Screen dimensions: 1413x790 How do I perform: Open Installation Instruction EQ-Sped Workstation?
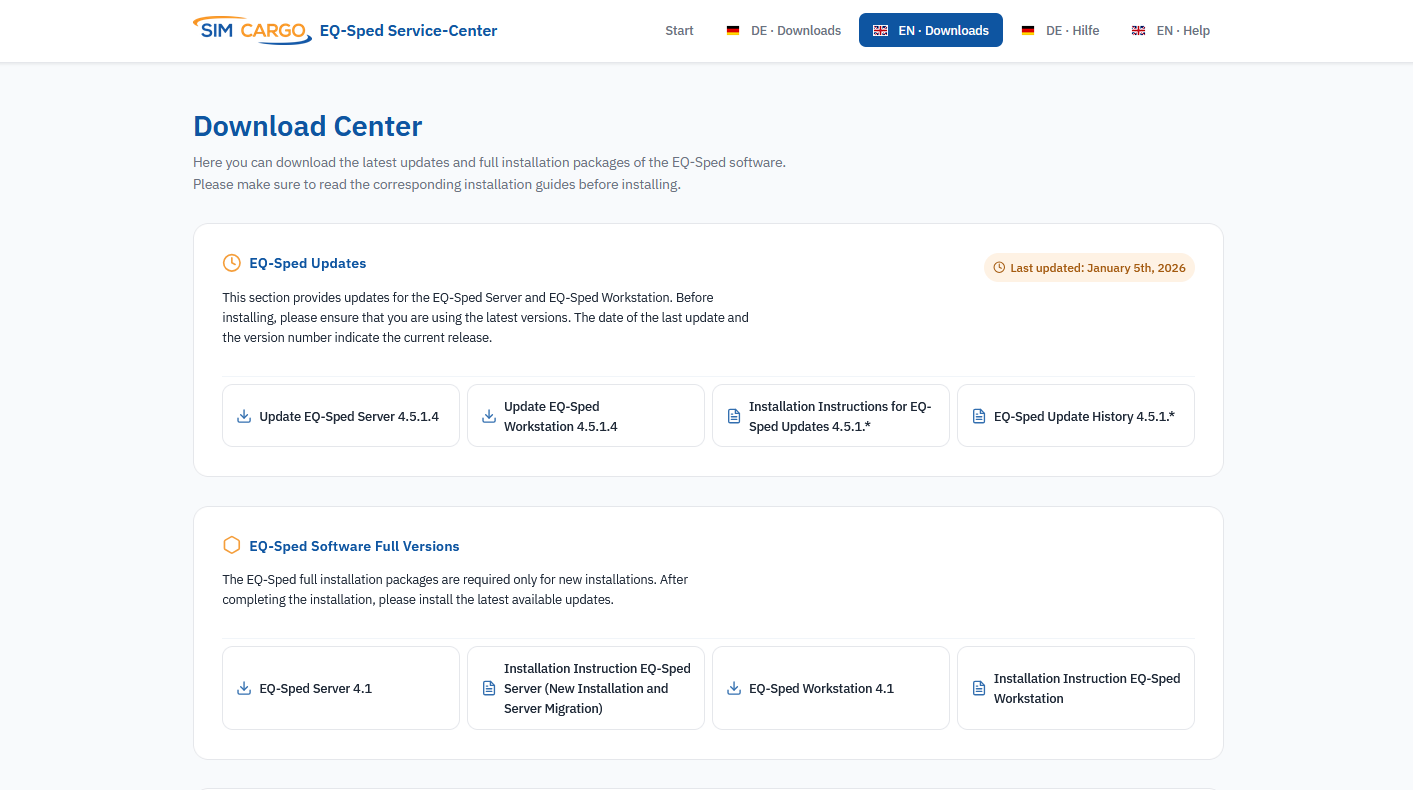coord(1075,688)
